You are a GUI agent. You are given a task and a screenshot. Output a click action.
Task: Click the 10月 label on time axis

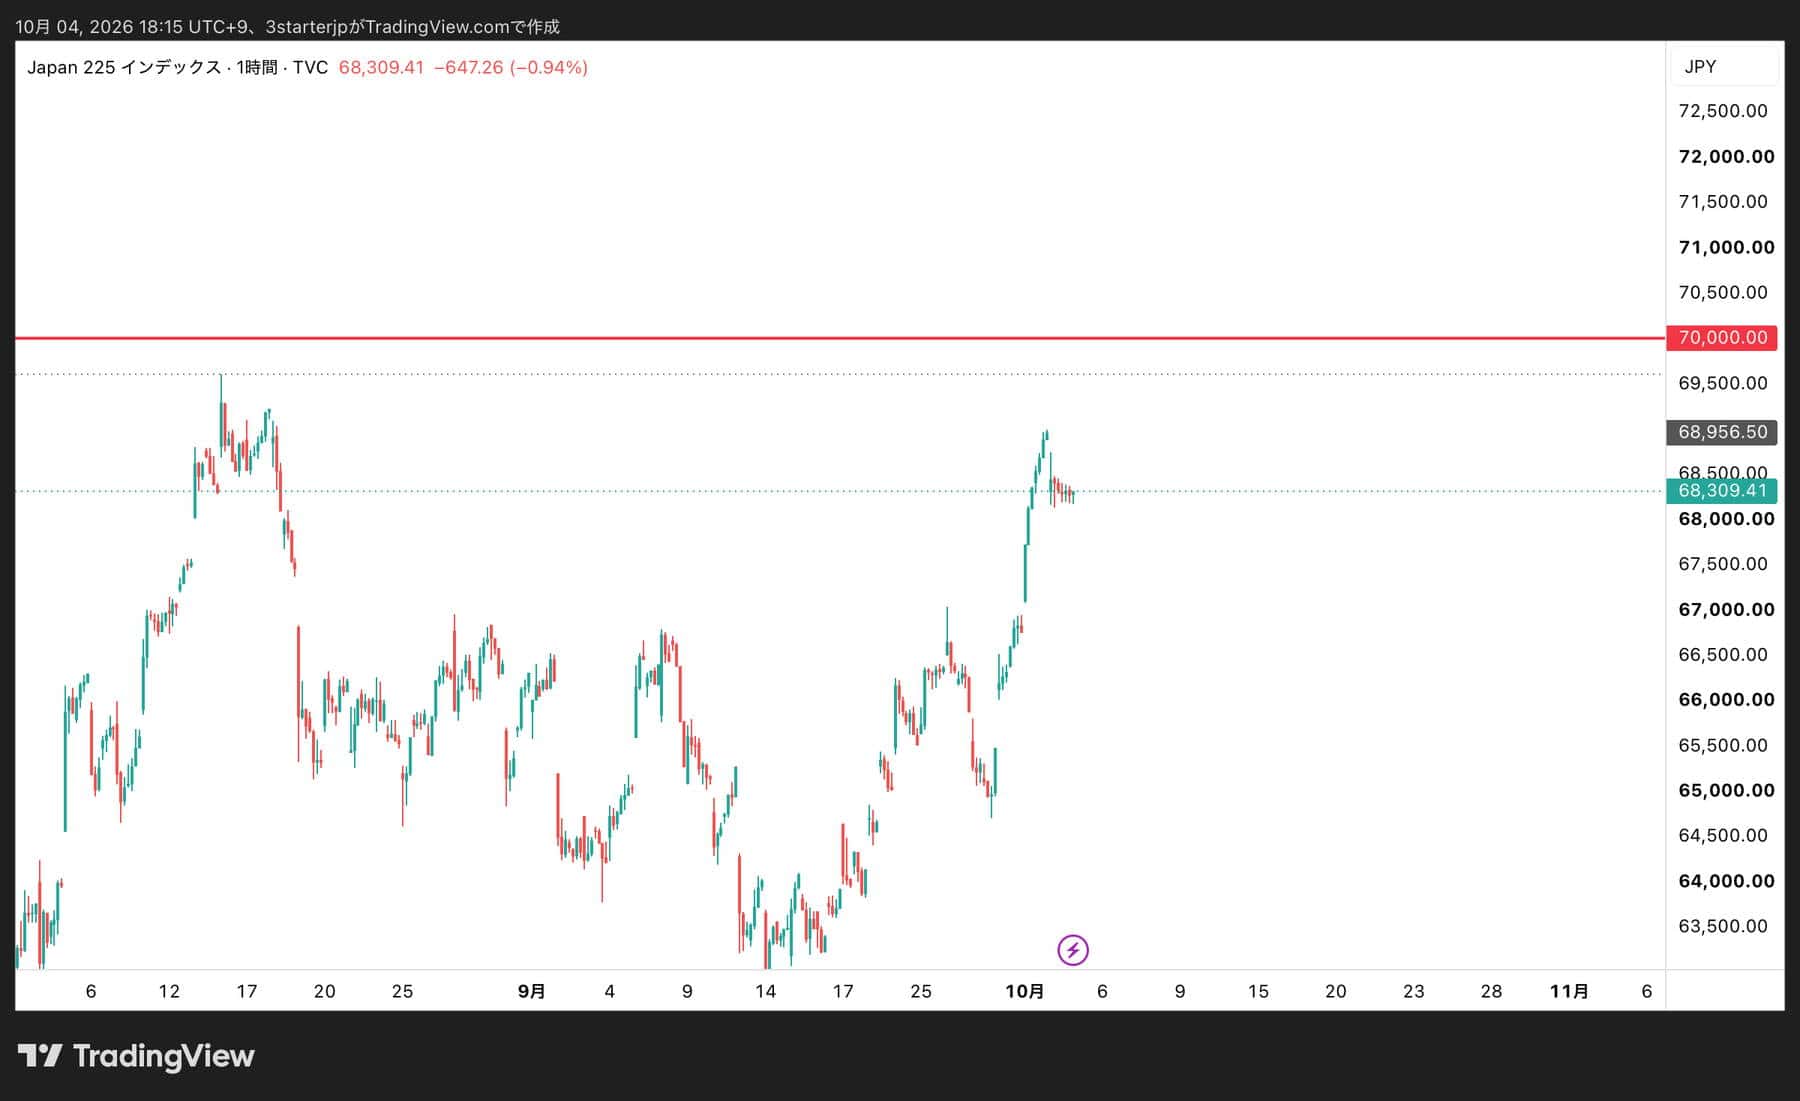tap(1024, 991)
